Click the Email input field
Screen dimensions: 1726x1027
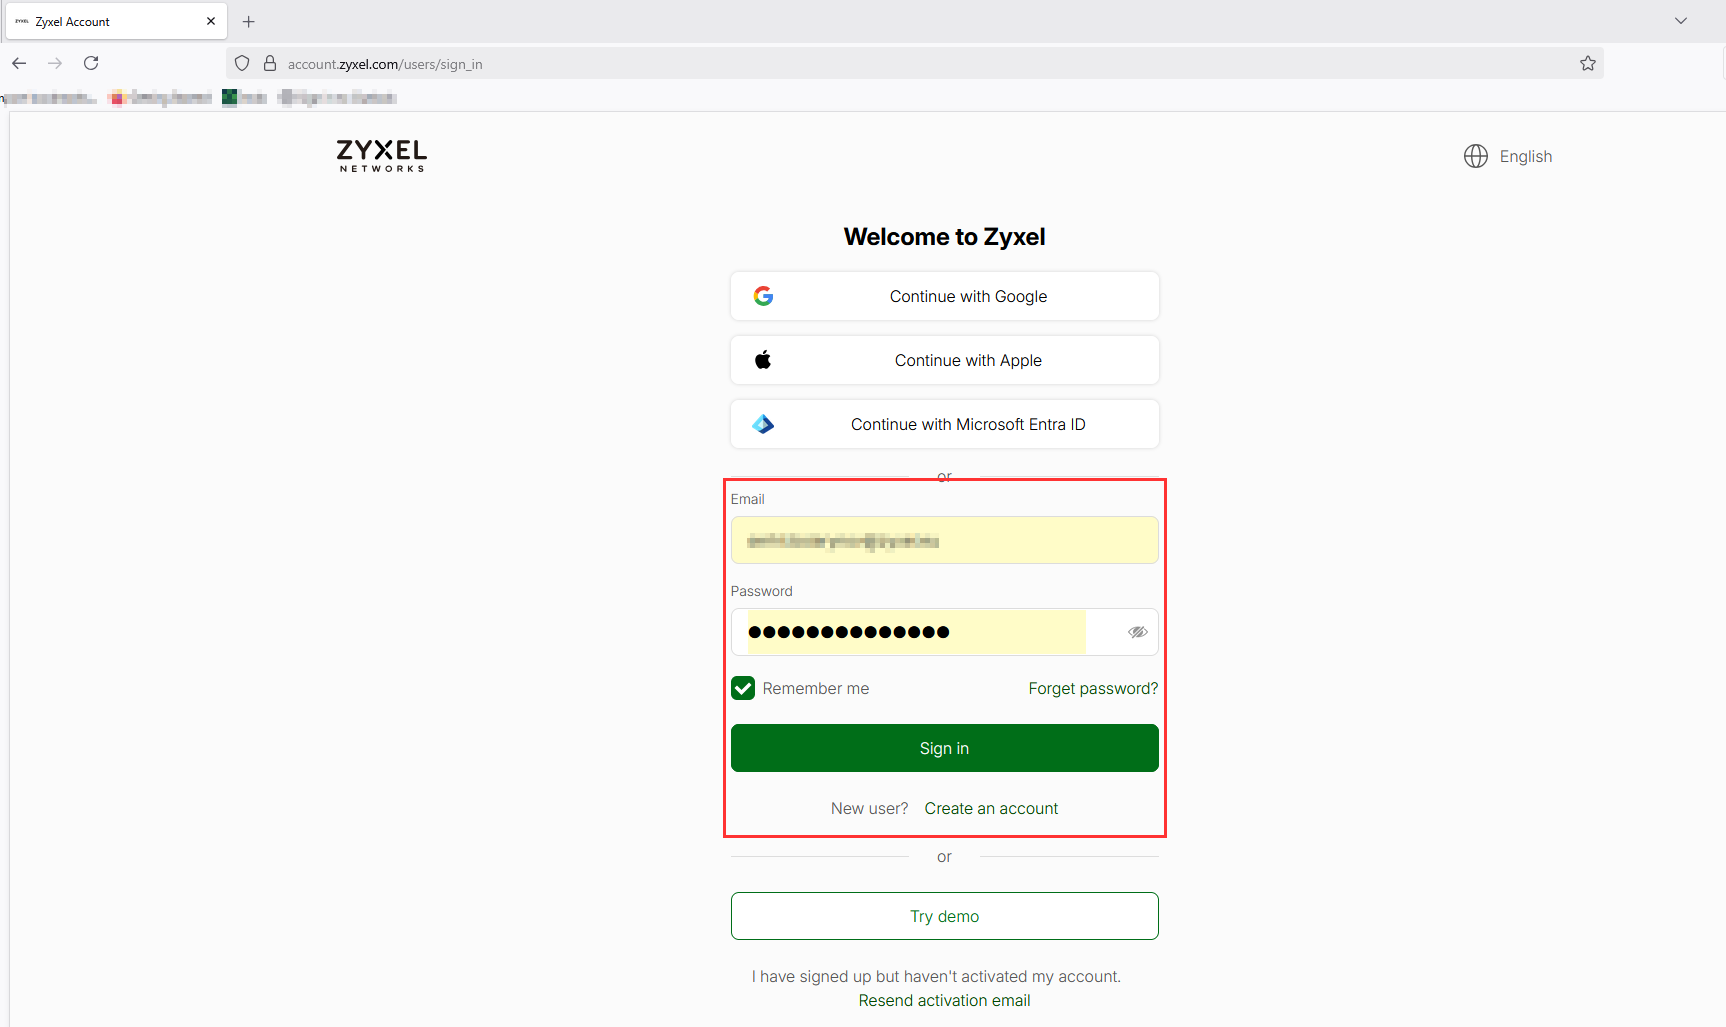[944, 540]
